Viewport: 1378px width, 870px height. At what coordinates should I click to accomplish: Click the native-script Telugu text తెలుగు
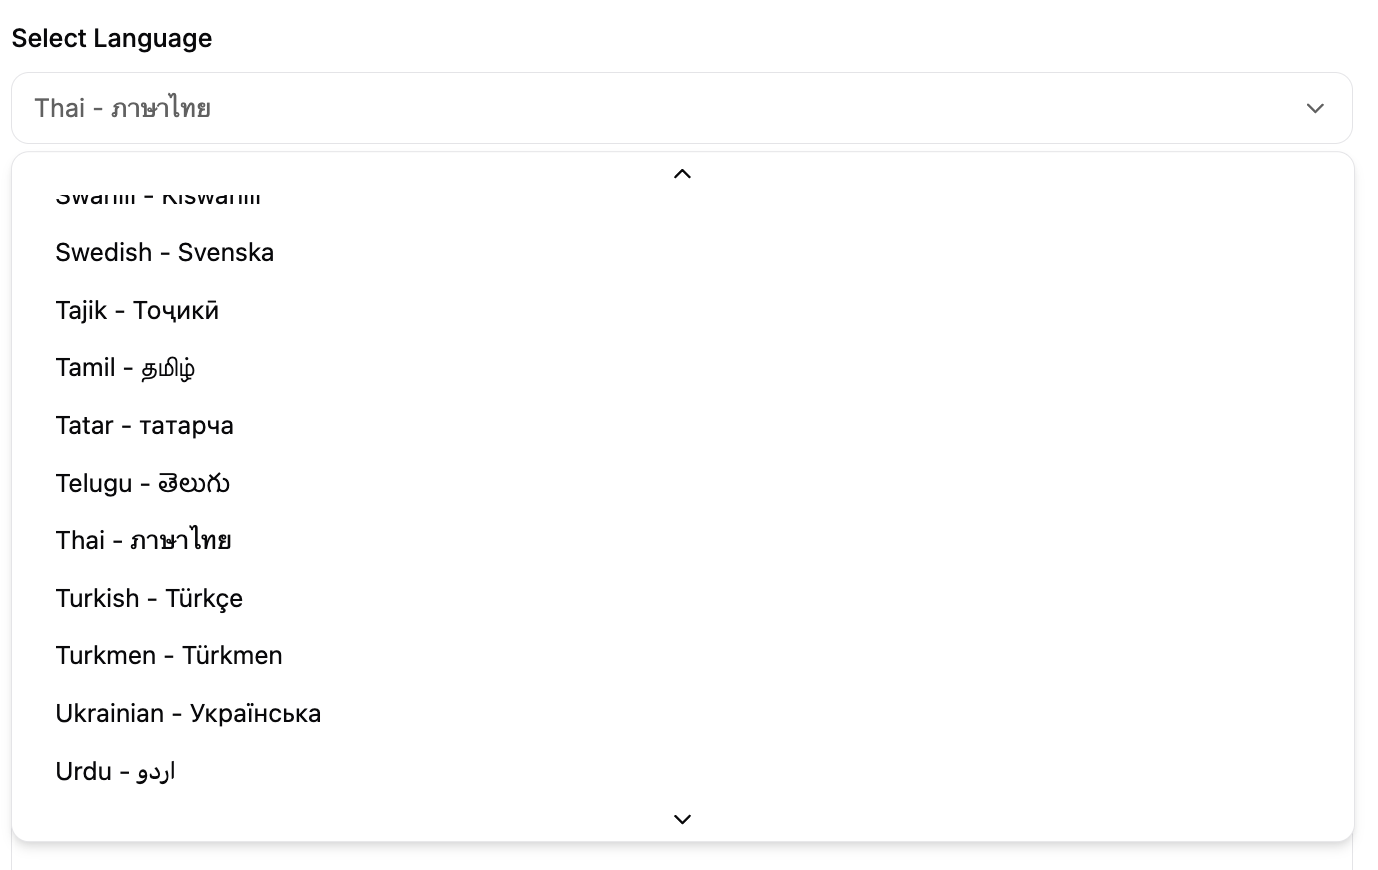point(194,483)
